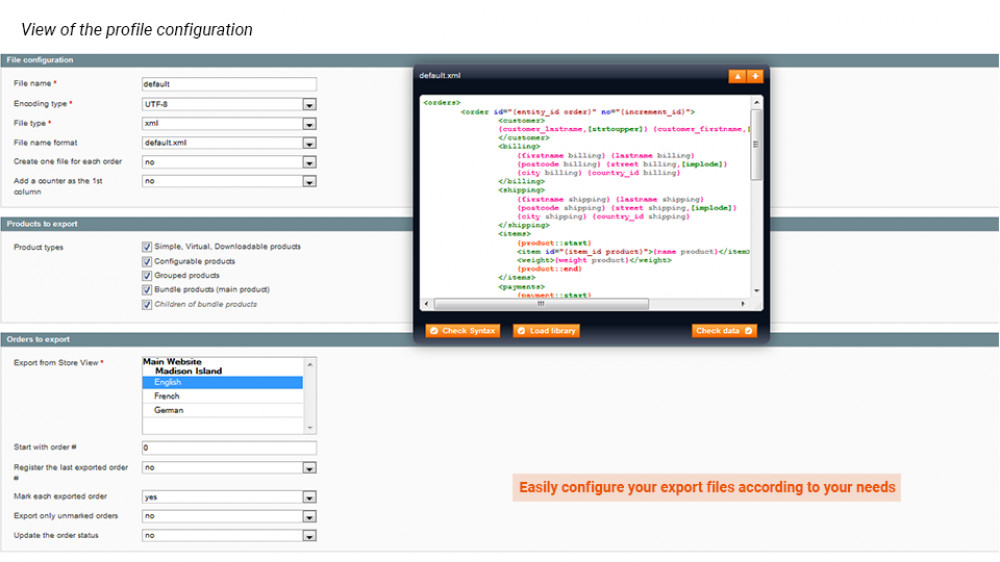This screenshot has width=1000, height=562.
Task: Click the File name input field
Action: [x=229, y=84]
